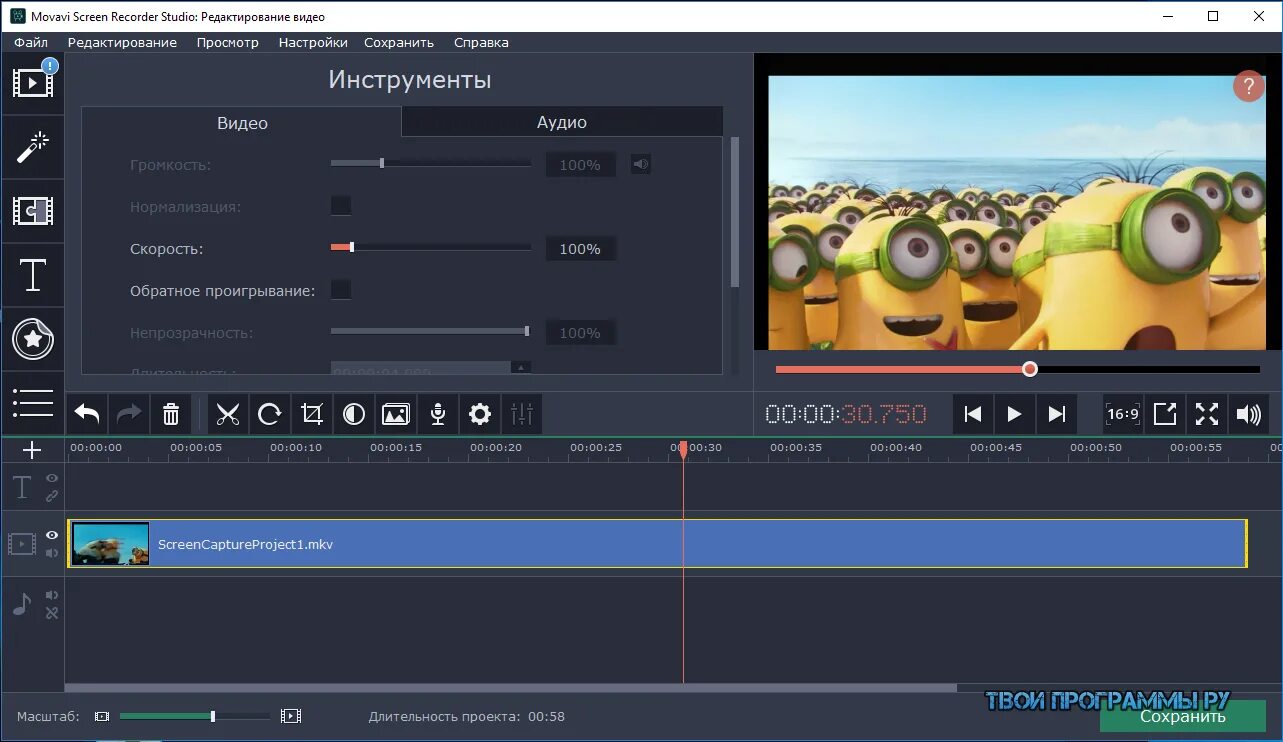
Task: Click the timeline horizontal scrollbar
Action: tap(510, 688)
